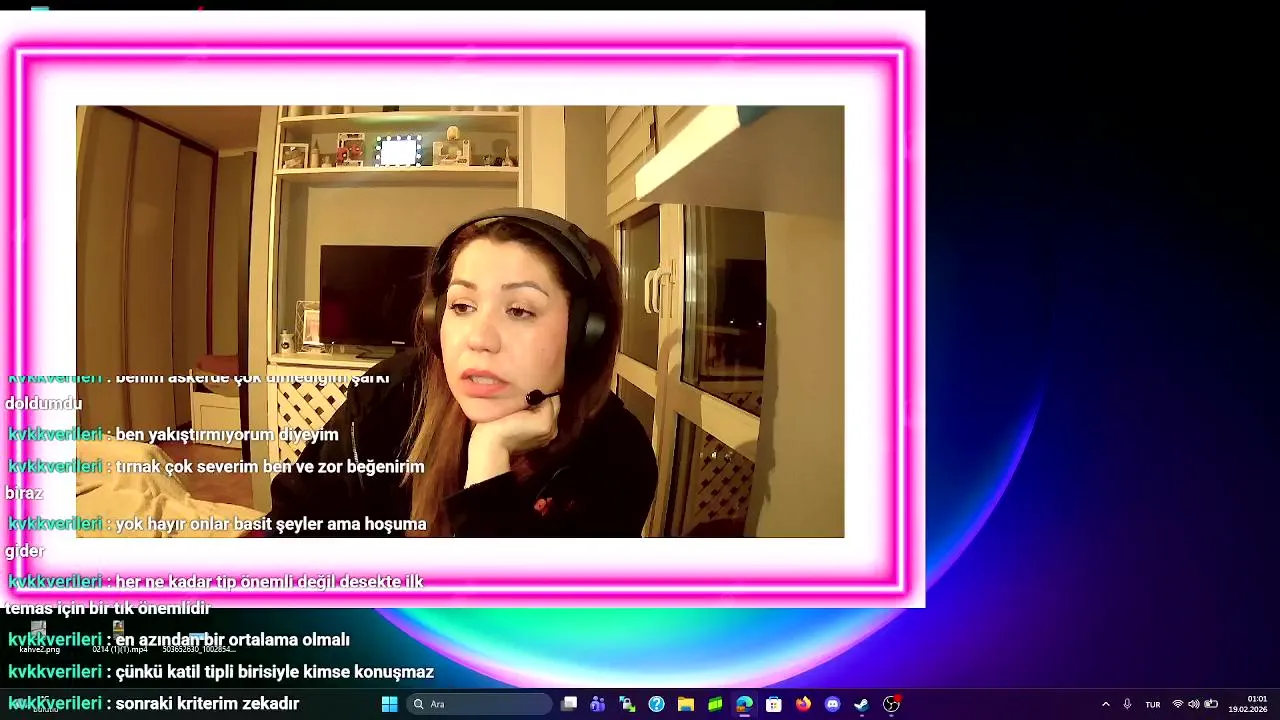The image size is (1280, 720).
Task: Open Wi-Fi network settings in tray
Action: [1177, 704]
